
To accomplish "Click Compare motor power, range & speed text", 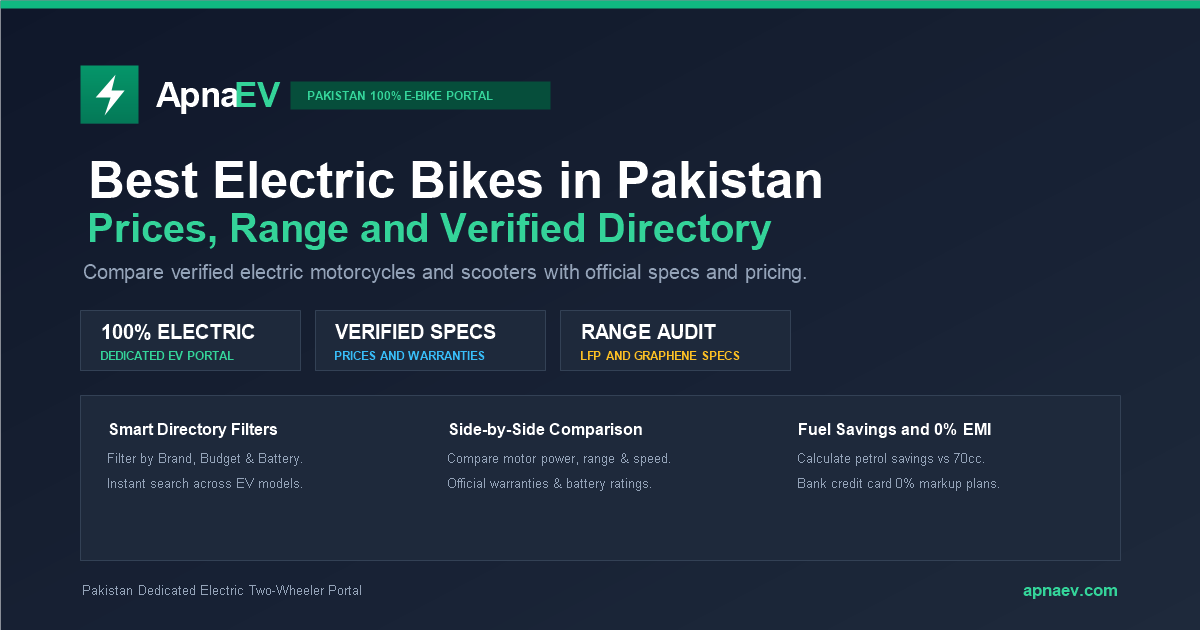I will (x=559, y=459).
